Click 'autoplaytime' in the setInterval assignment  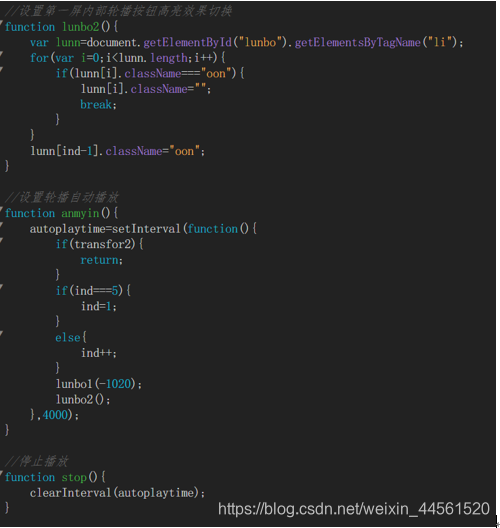click(x=67, y=229)
